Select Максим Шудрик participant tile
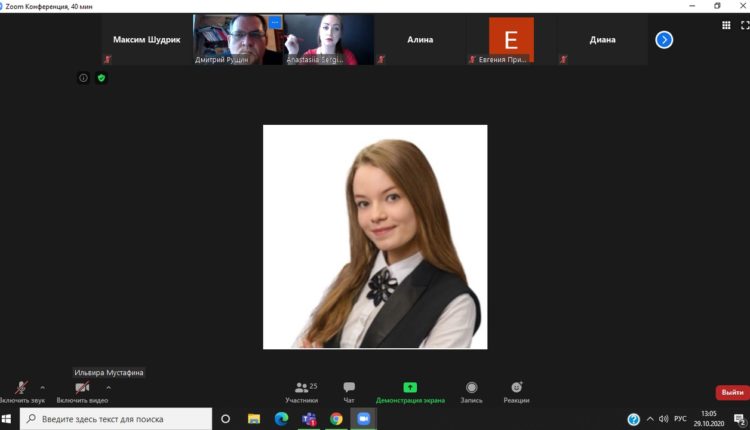750x430 pixels. pos(146,40)
